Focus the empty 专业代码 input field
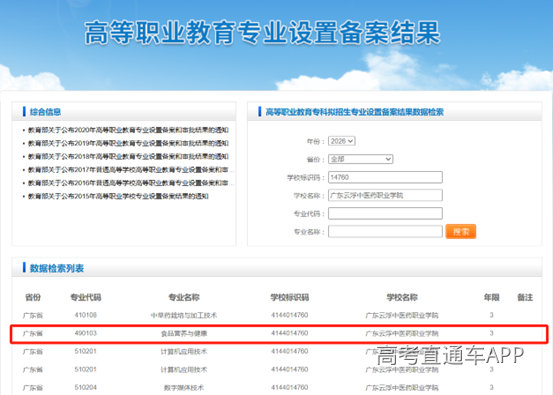This screenshot has width=553, height=395. coord(385,213)
